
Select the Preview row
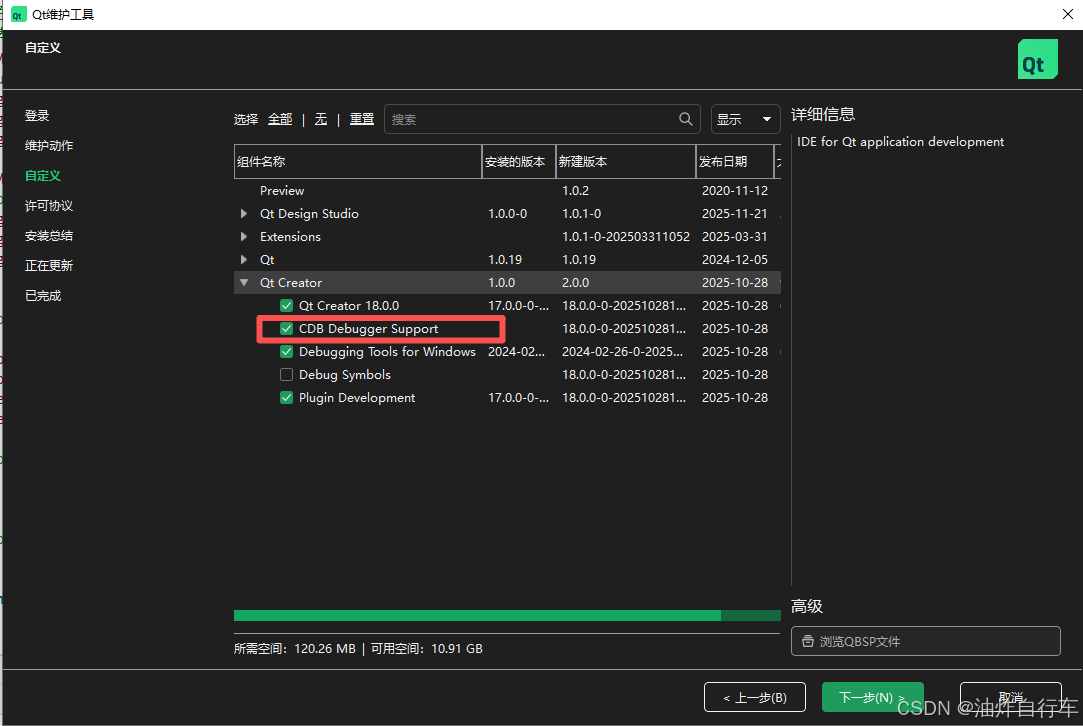point(507,191)
